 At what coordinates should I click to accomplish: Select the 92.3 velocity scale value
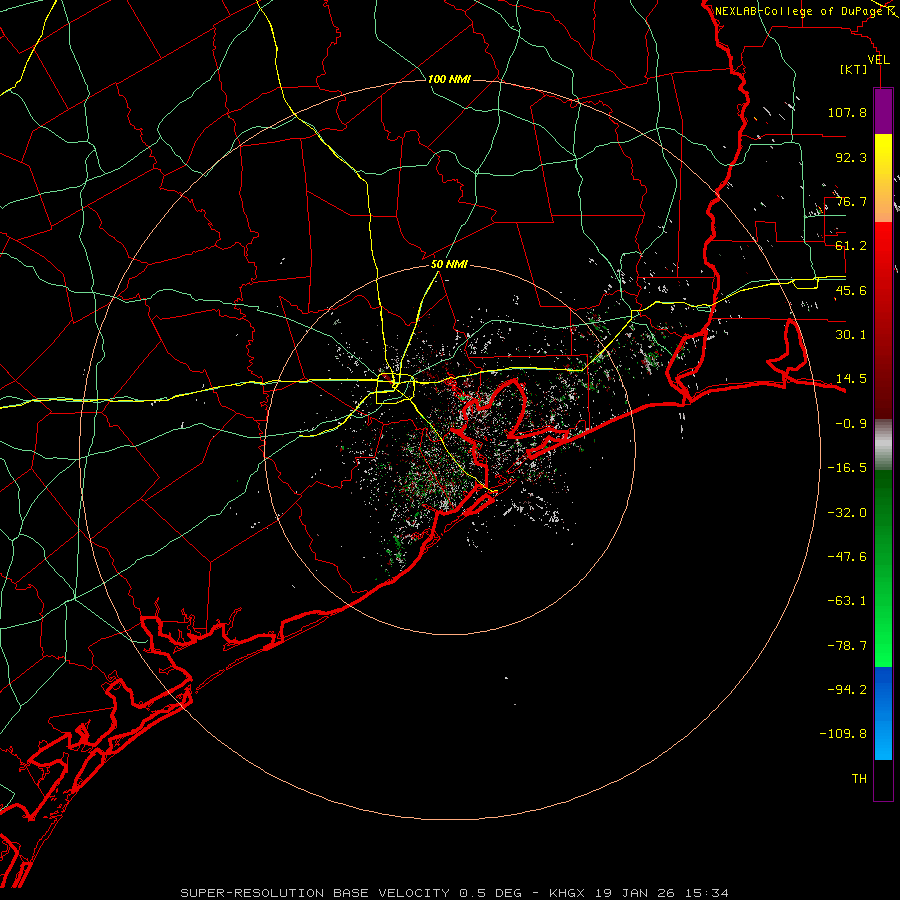851,157
